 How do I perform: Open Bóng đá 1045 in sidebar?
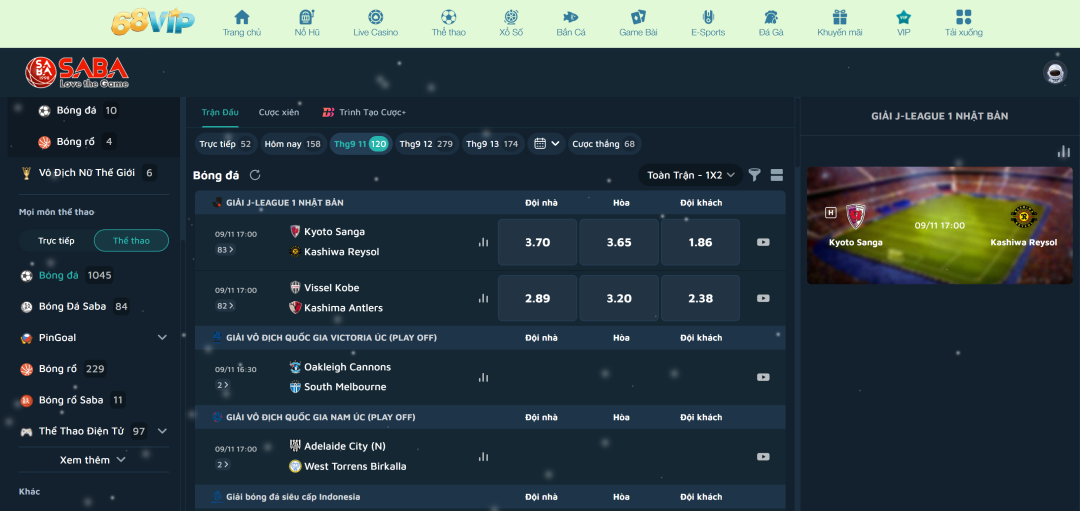[68, 275]
